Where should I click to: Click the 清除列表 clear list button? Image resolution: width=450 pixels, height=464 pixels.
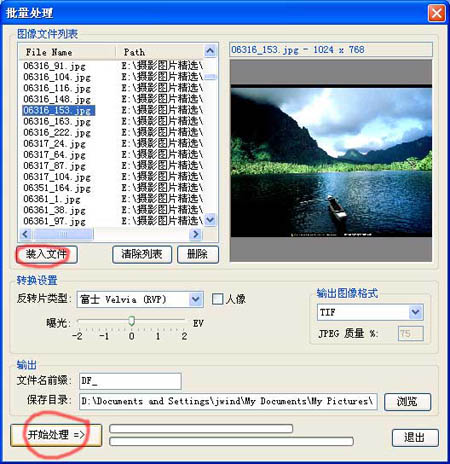coord(142,255)
